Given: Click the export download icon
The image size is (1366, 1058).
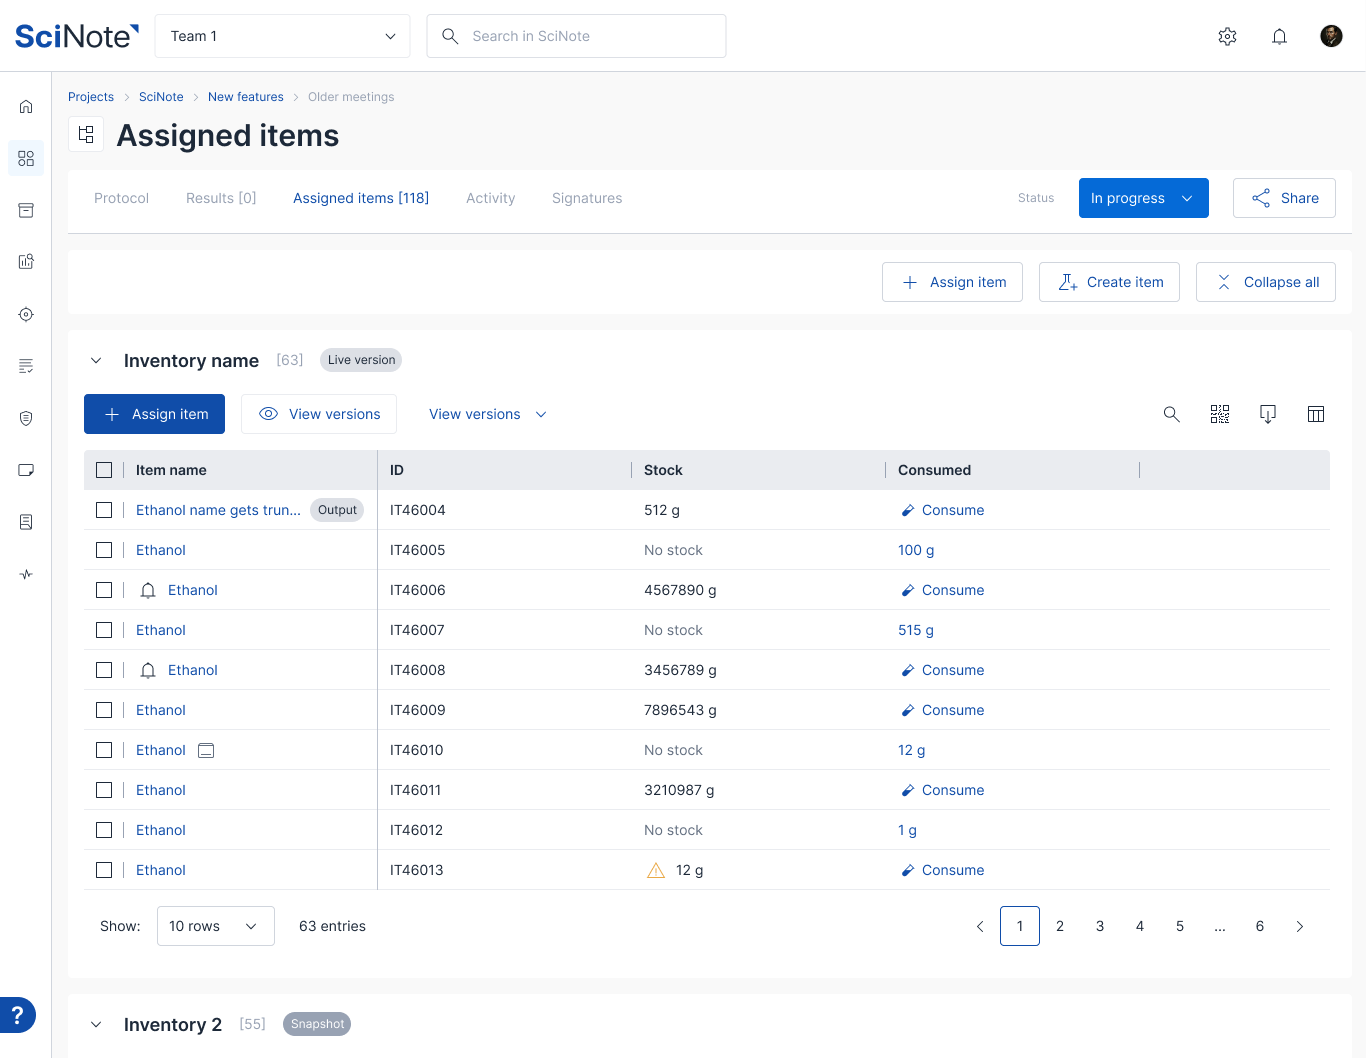Looking at the screenshot, I should click(x=1268, y=414).
